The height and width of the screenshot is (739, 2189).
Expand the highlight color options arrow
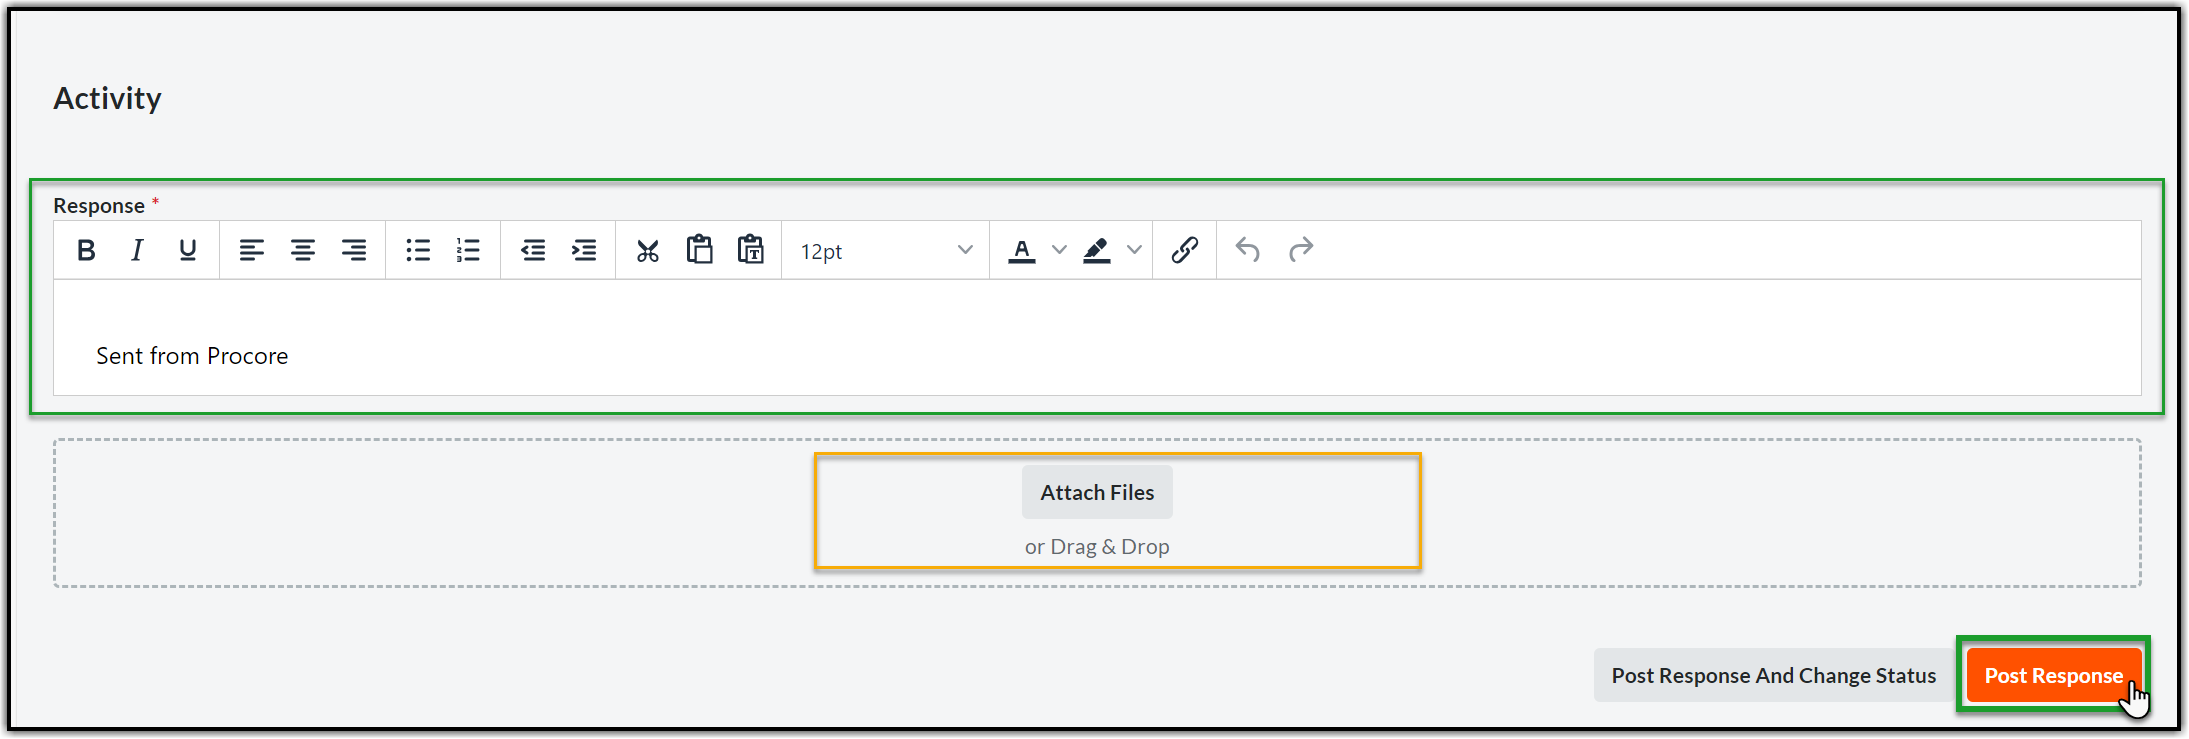click(x=1134, y=250)
